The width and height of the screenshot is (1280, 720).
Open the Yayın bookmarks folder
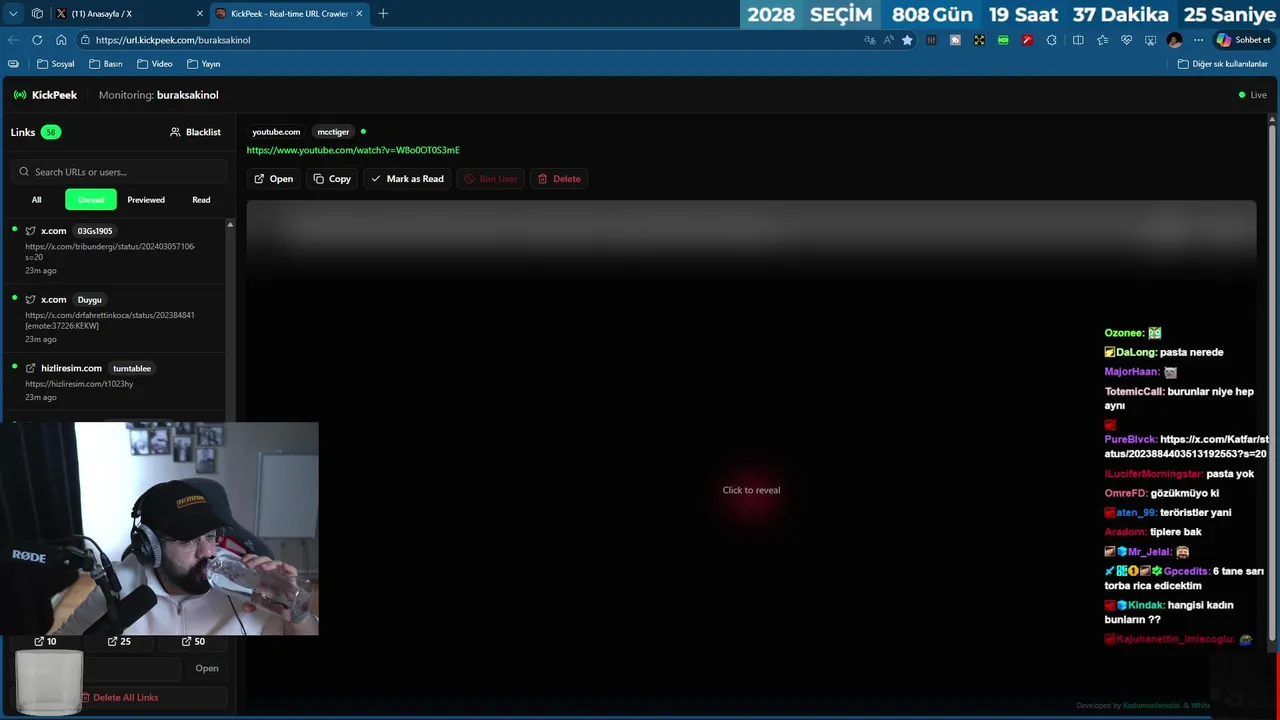click(x=204, y=64)
